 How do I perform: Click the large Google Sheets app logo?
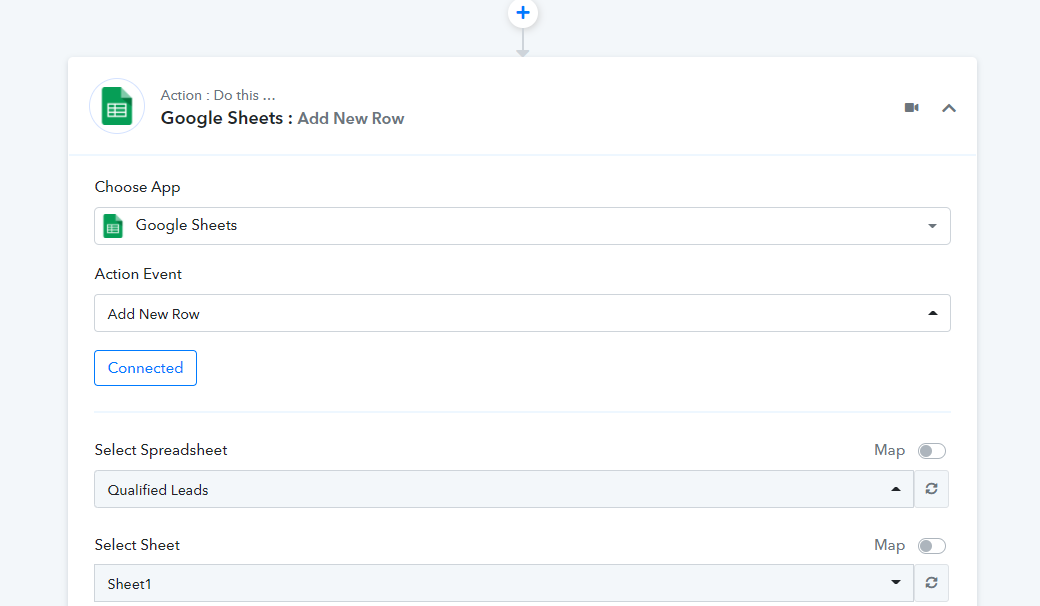click(x=117, y=106)
